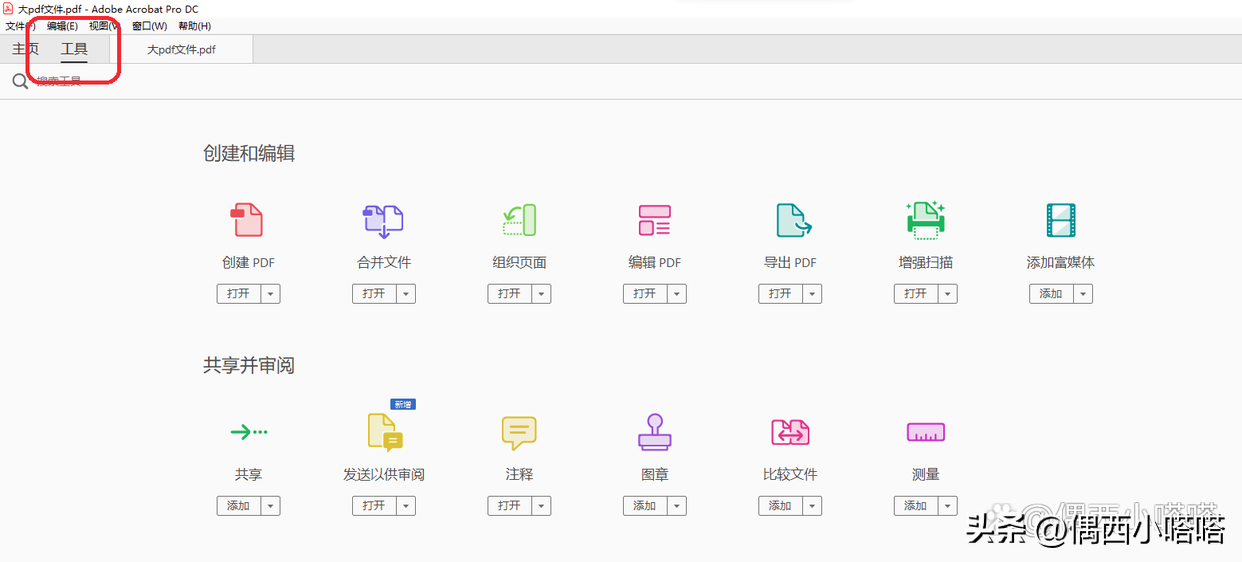Select the Enhance Scans (增强扫描) icon
This screenshot has width=1242, height=562.
pos(926,220)
